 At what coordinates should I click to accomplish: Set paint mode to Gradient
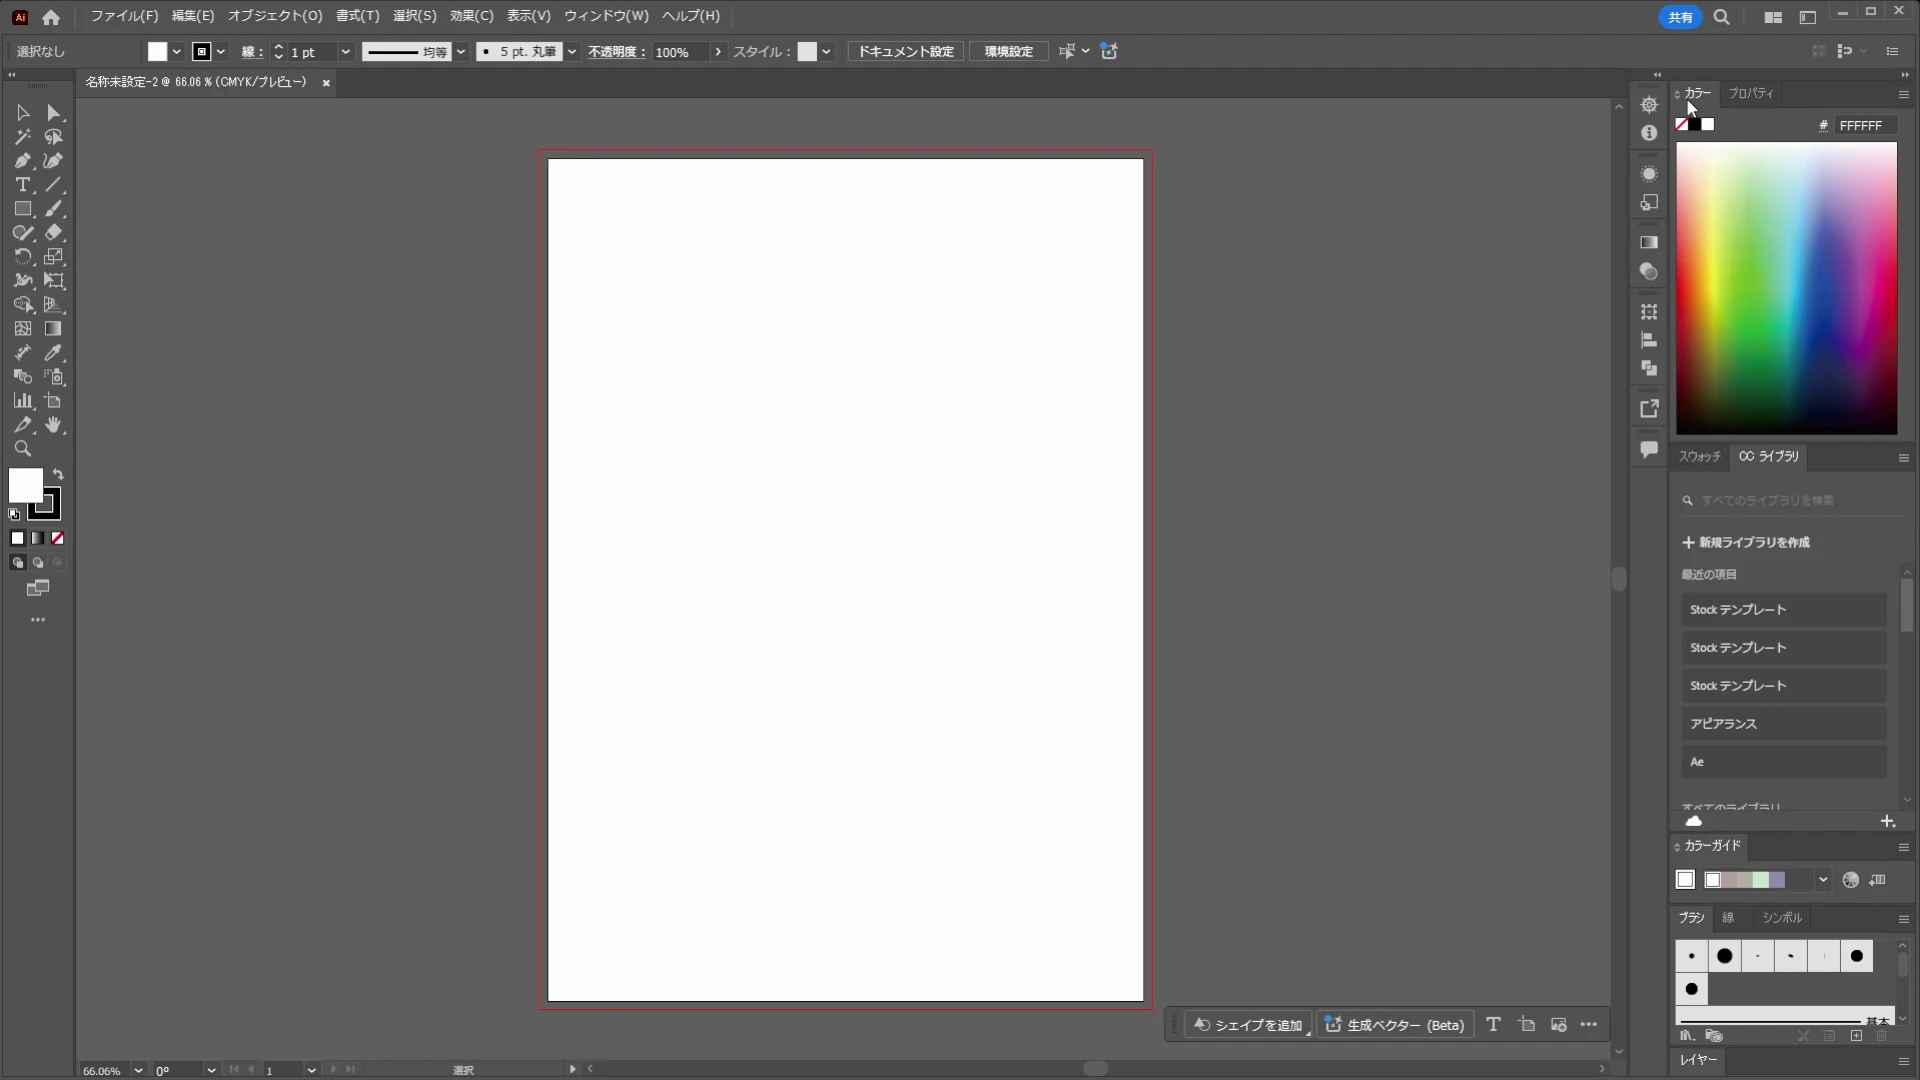(37, 538)
